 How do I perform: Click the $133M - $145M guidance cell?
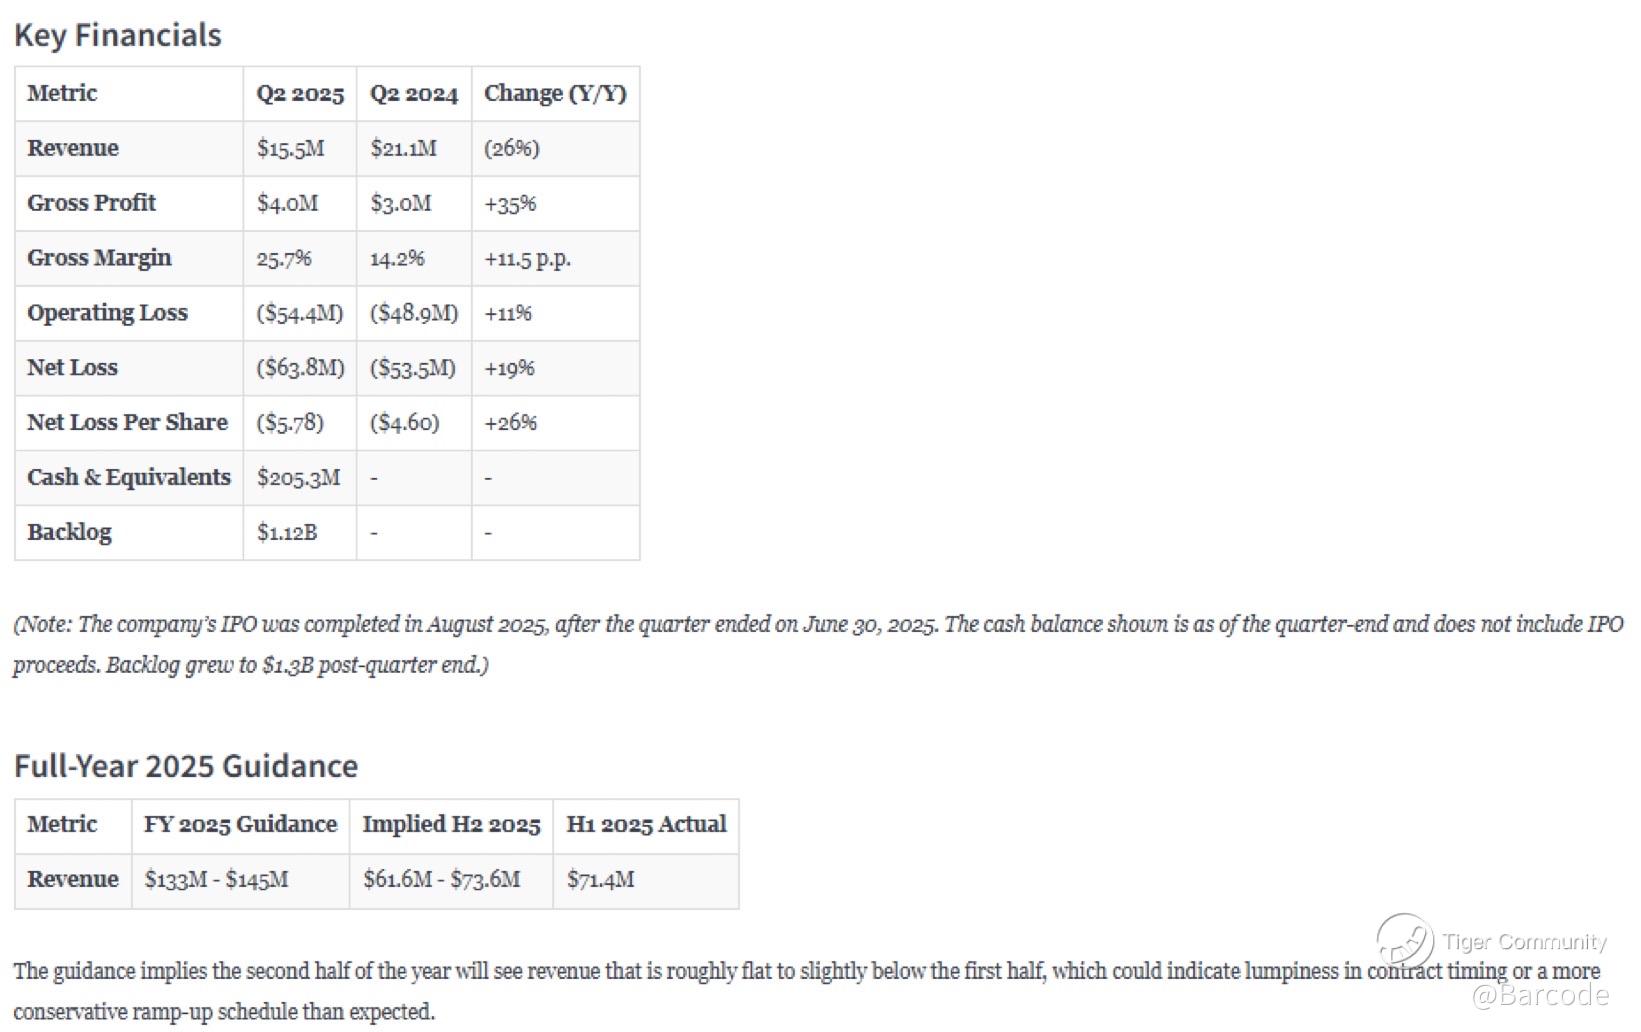tap(241, 881)
